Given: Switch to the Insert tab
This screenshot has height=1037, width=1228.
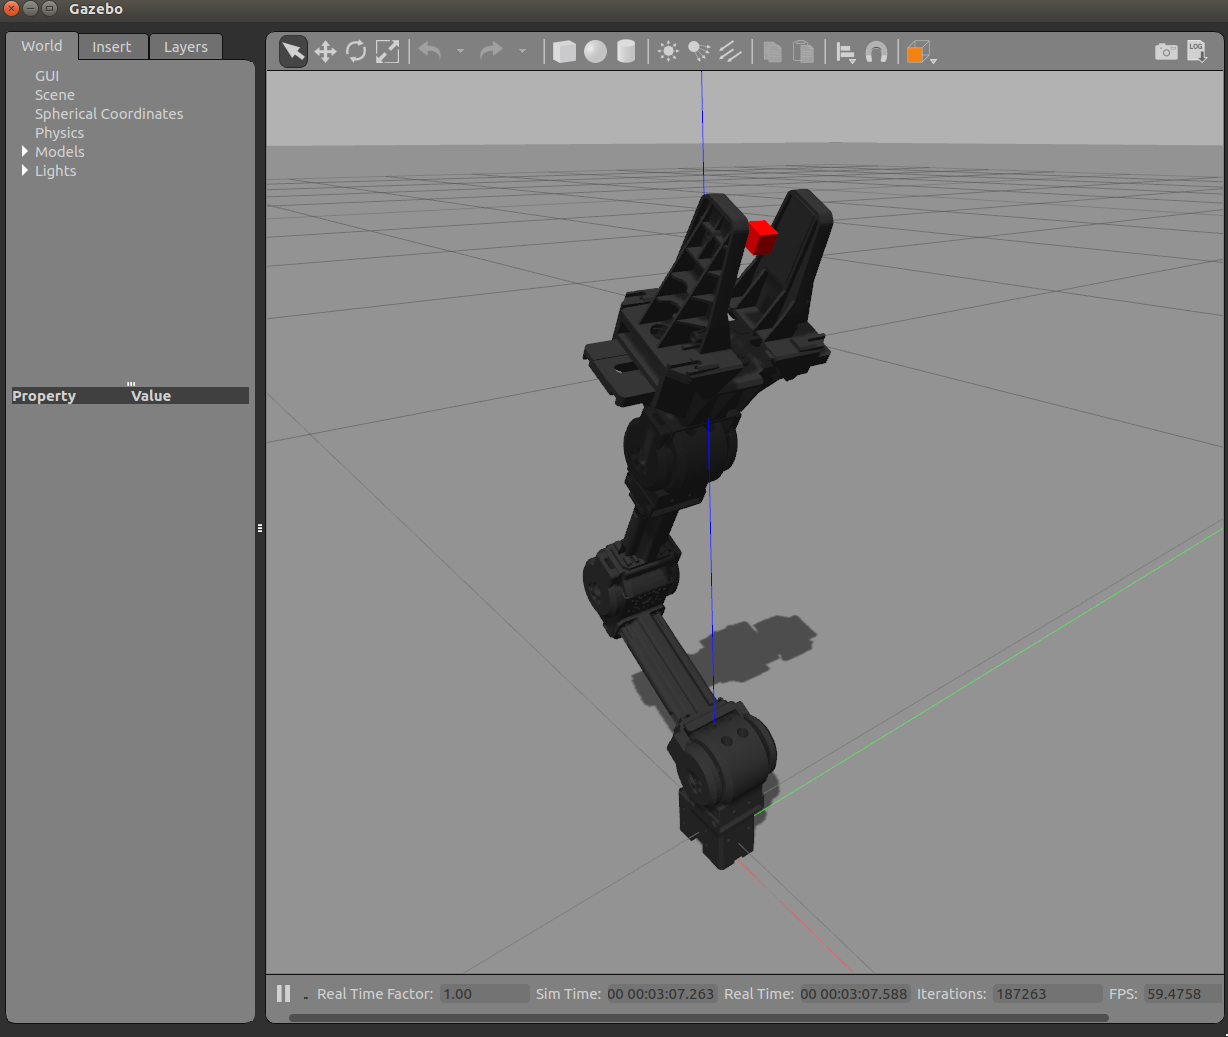Looking at the screenshot, I should [111, 47].
